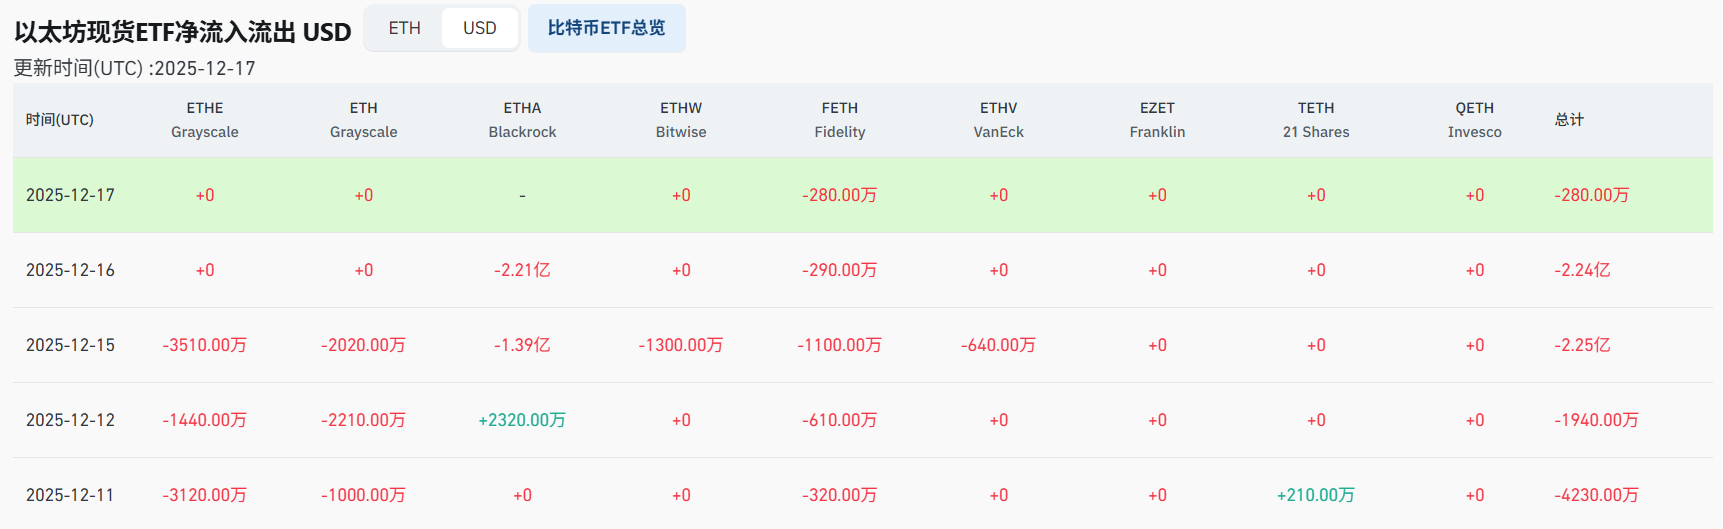Select the USD unit toggle
The height and width of the screenshot is (529, 1723).
(479, 28)
